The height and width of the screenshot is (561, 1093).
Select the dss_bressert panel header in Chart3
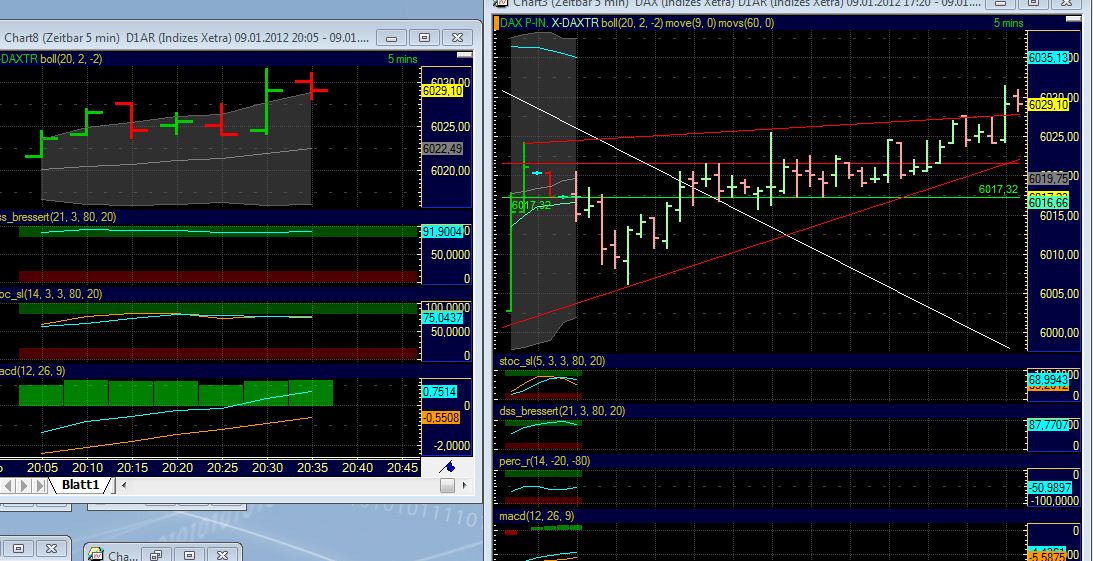562,411
